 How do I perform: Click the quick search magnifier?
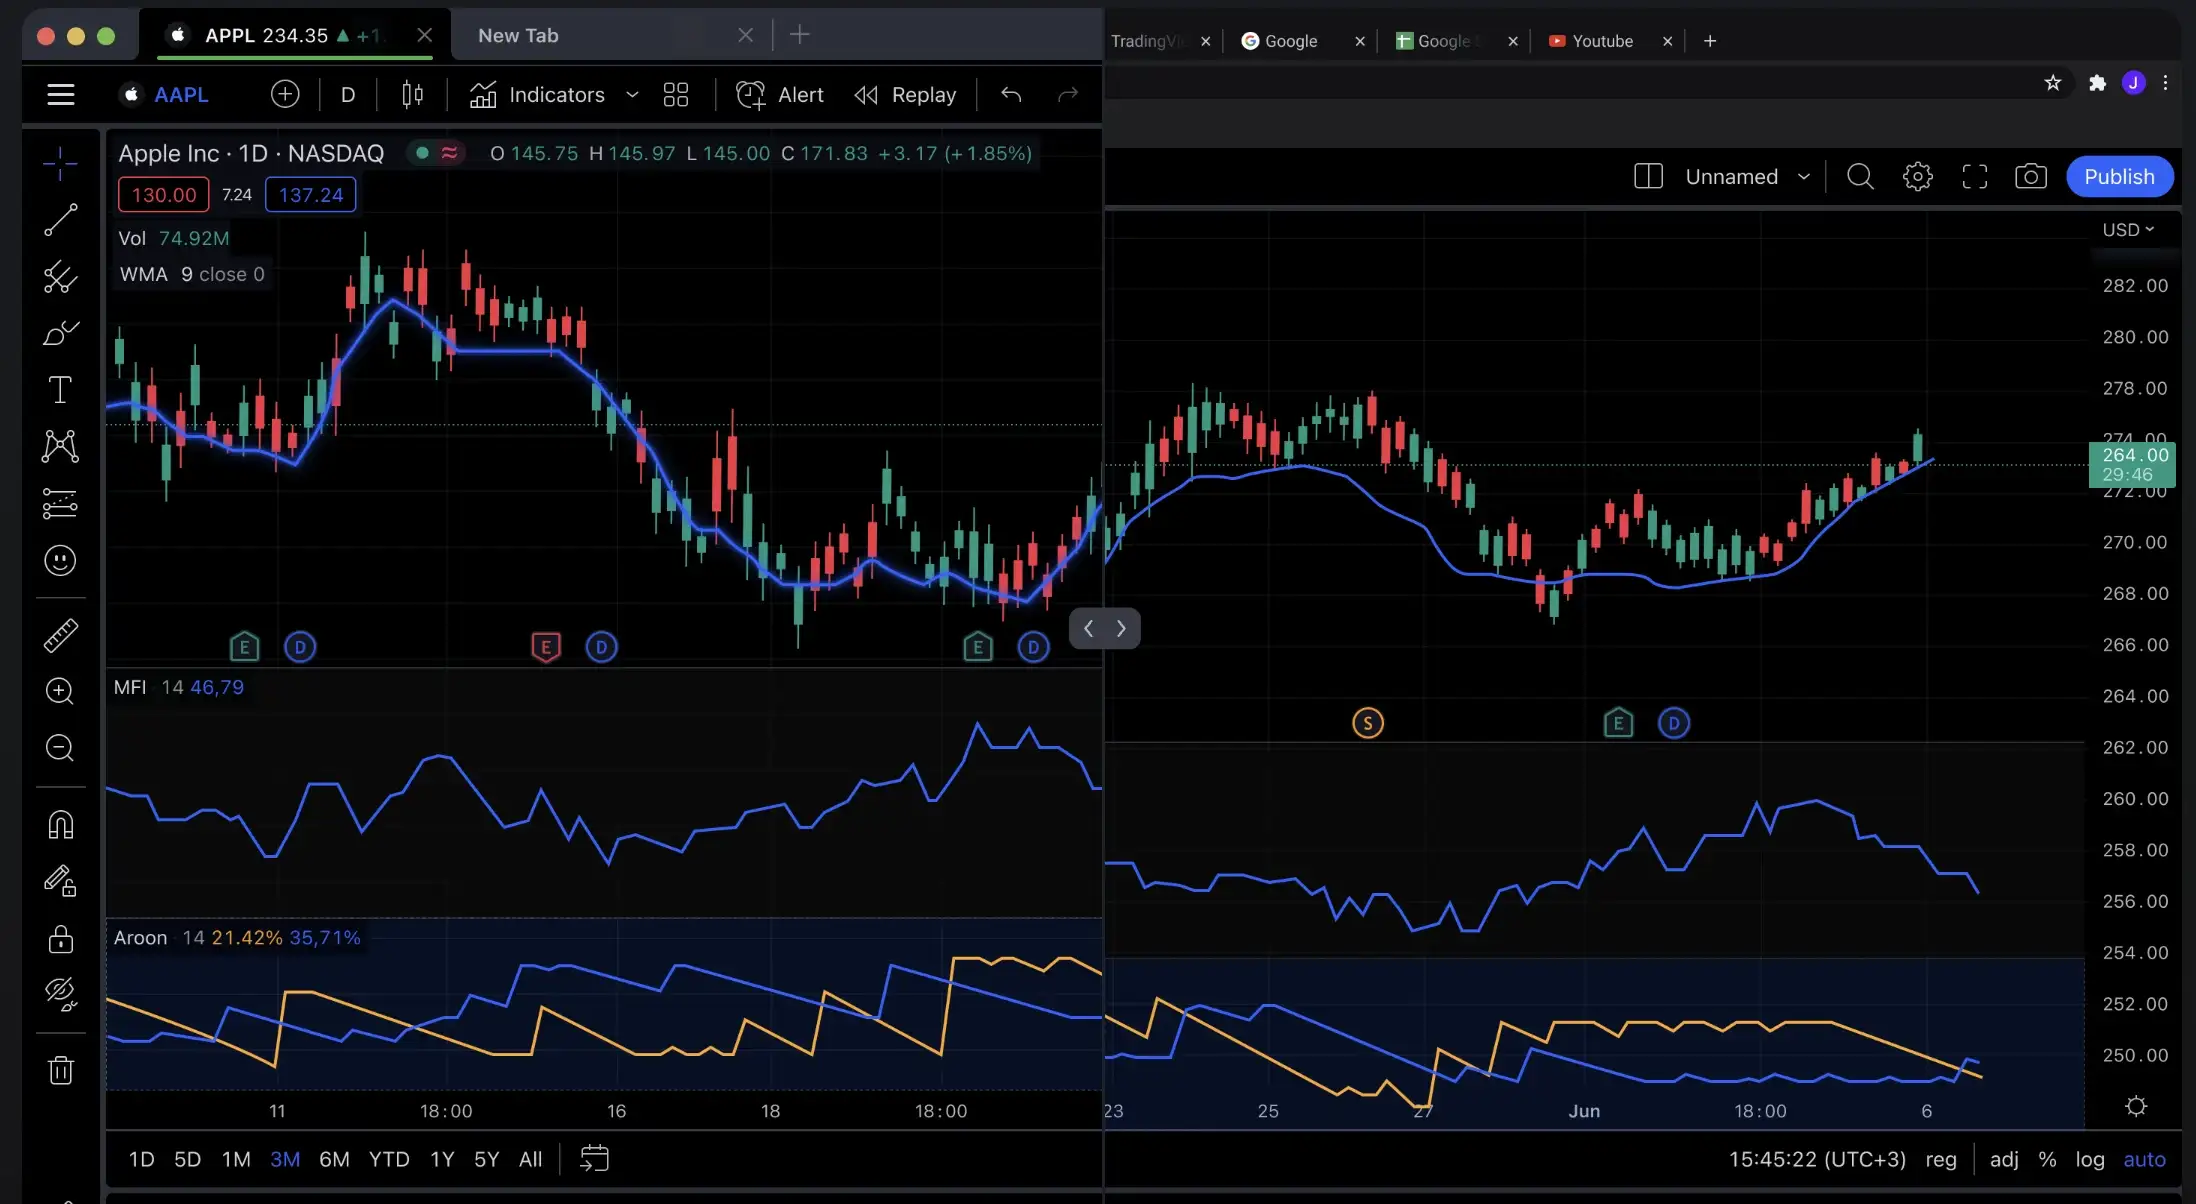click(x=1860, y=176)
